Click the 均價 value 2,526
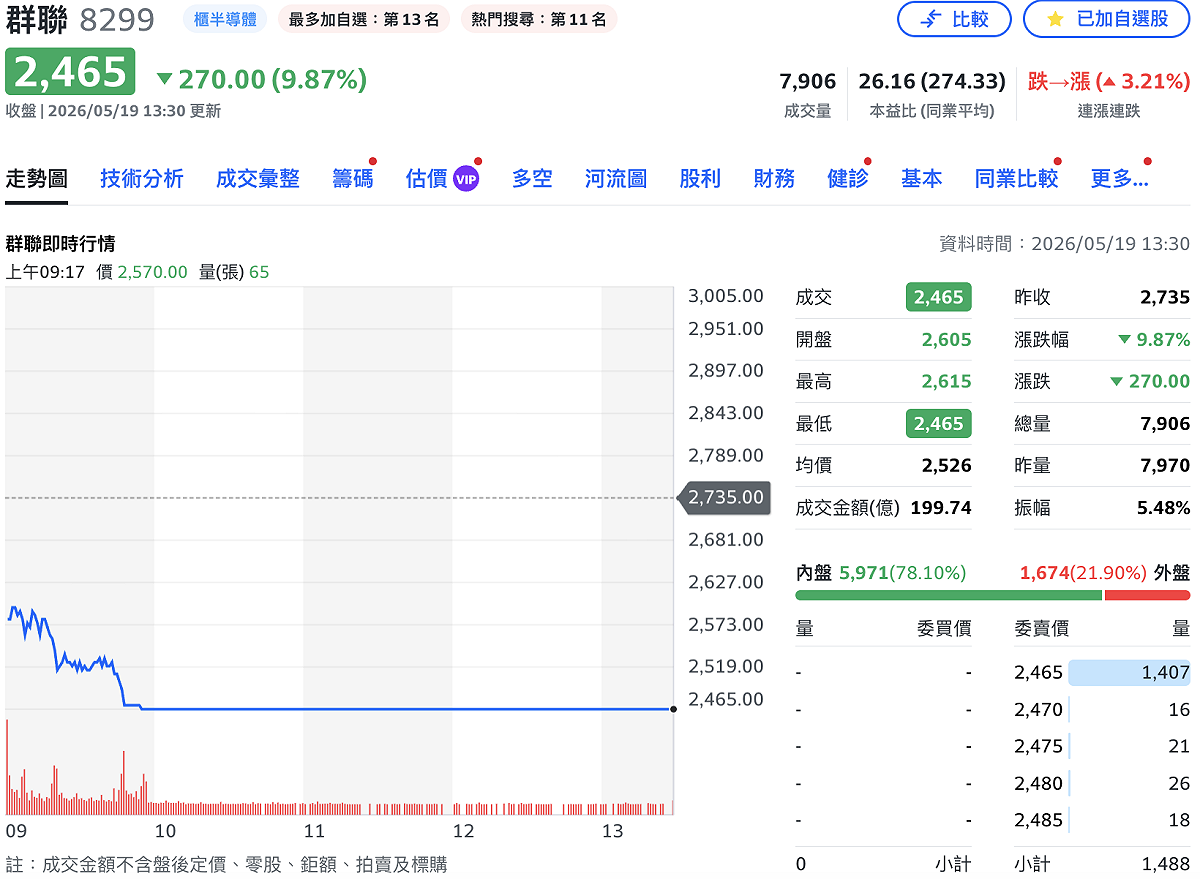 click(947, 466)
